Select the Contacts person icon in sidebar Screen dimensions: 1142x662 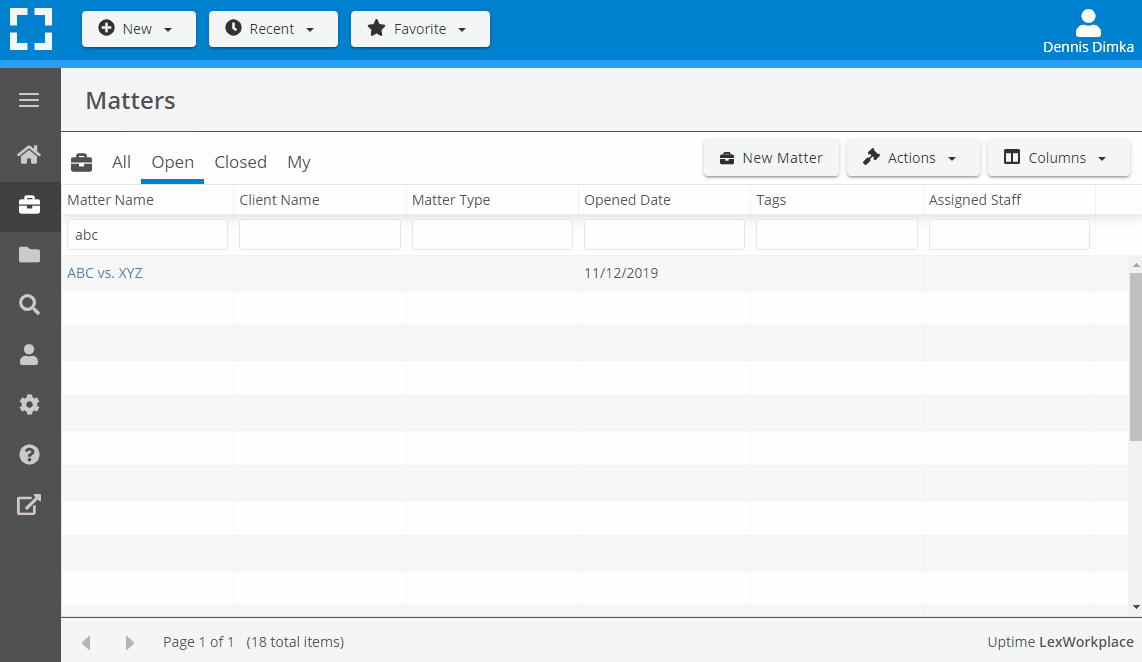29,355
